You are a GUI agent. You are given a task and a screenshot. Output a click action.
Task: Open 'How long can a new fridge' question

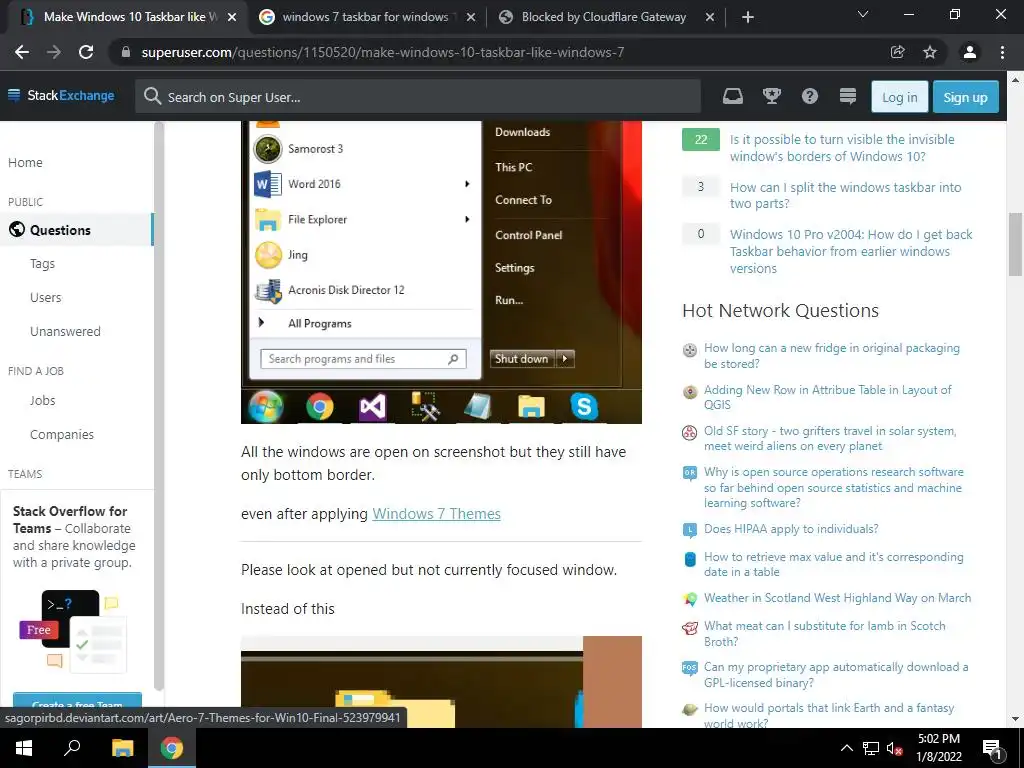(x=831, y=356)
